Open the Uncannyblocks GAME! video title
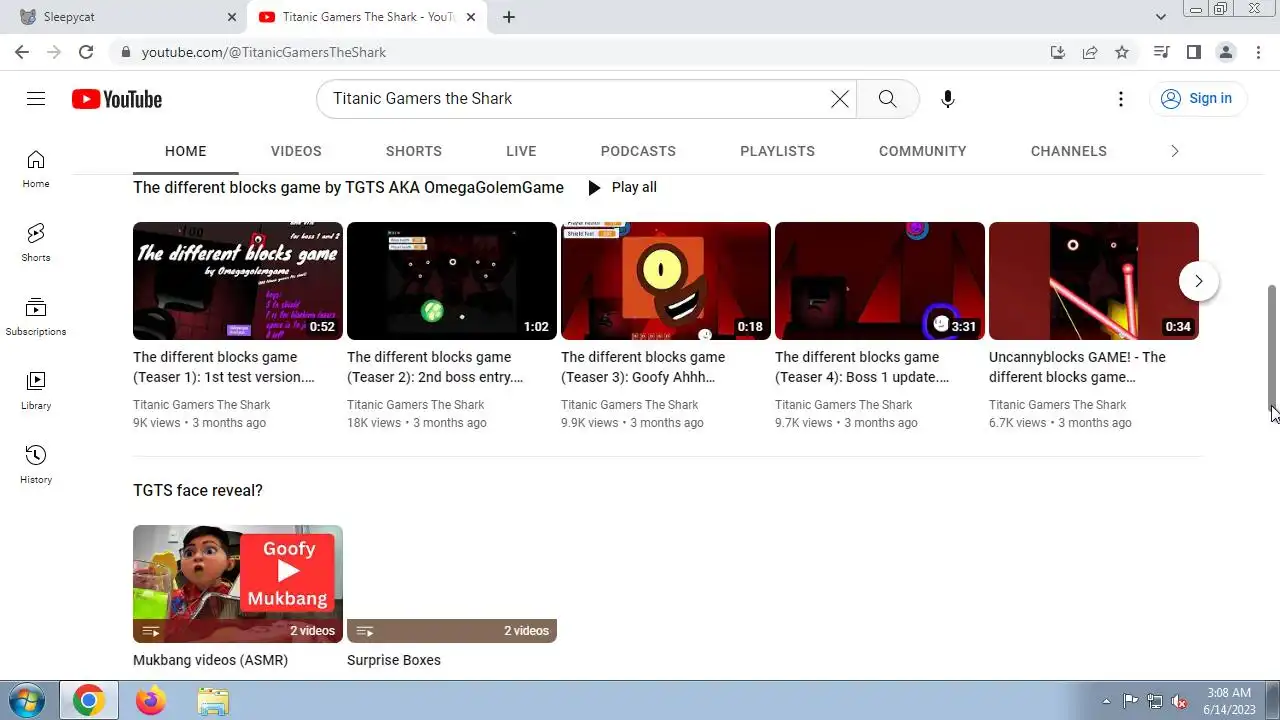Image resolution: width=1280 pixels, height=720 pixels. point(1077,367)
